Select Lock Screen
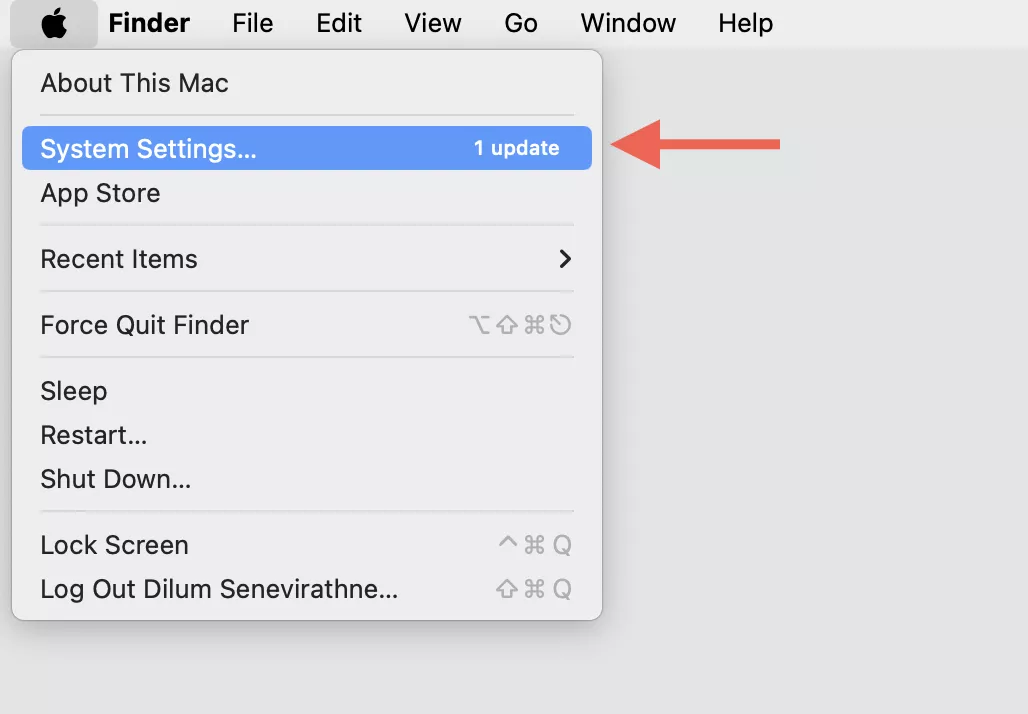This screenshot has width=1028, height=714. [307, 545]
